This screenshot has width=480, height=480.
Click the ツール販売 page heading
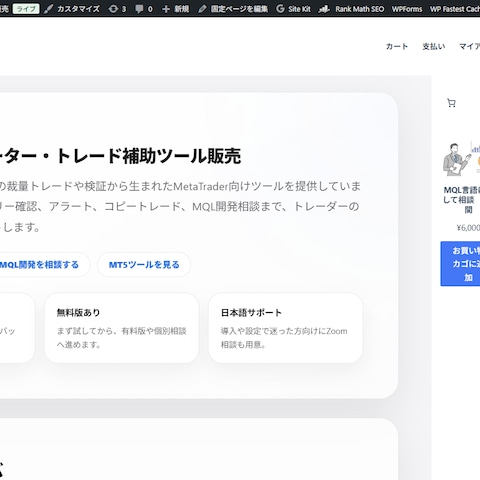pos(120,156)
